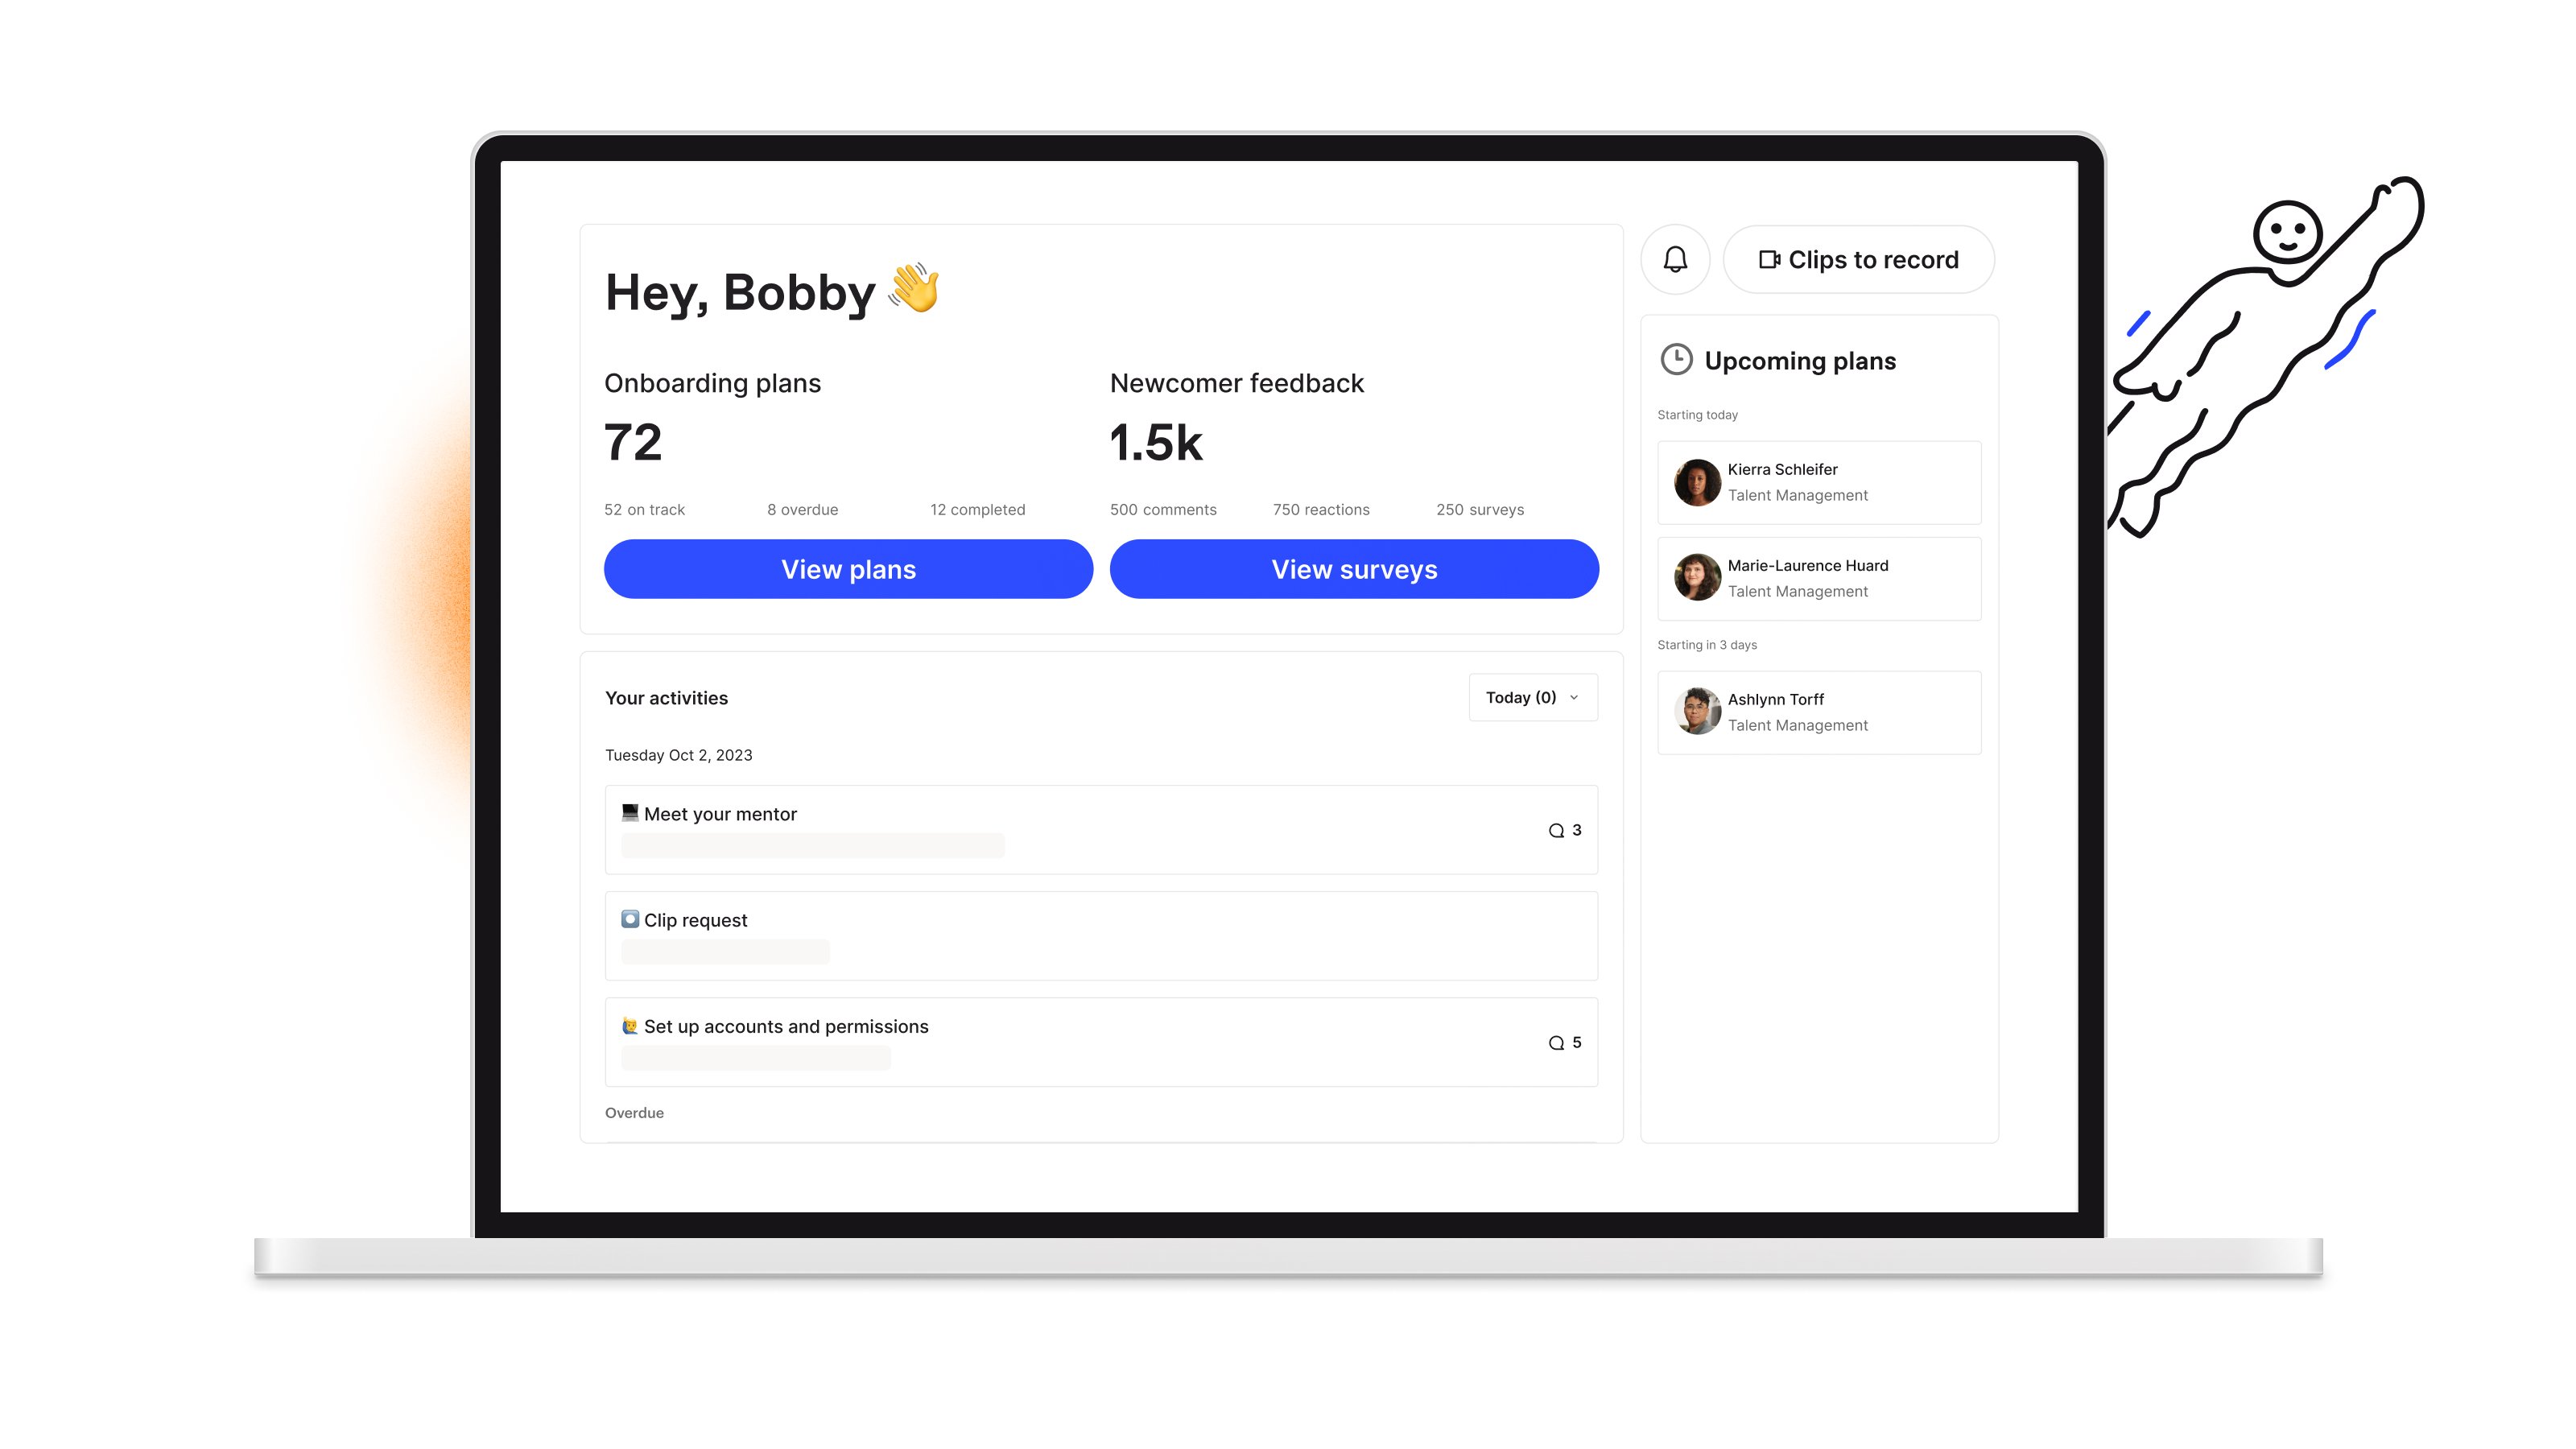Image resolution: width=2576 pixels, height=1449 pixels.
Task: Expand the Your activities date filter
Action: (1532, 696)
